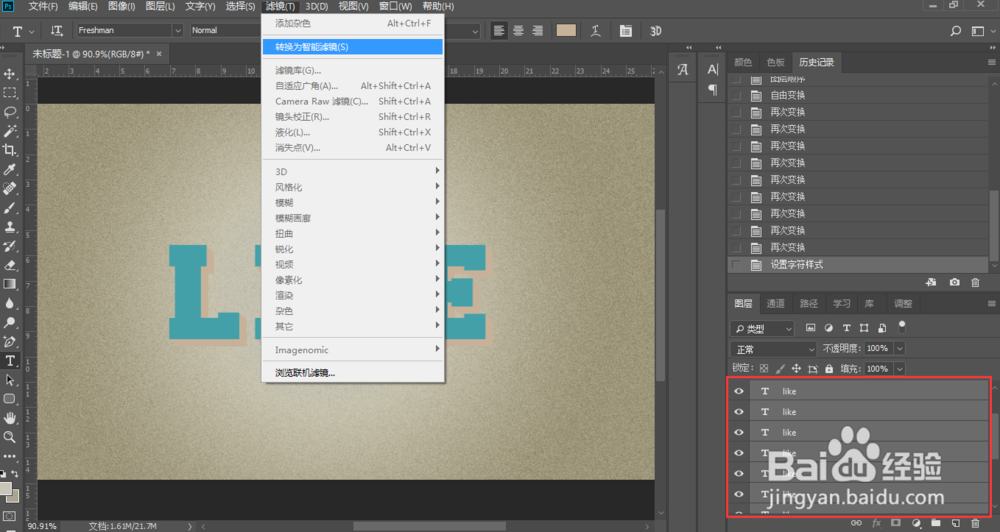1000x532 pixels.
Task: Select the Move tool
Action: click(x=10, y=74)
